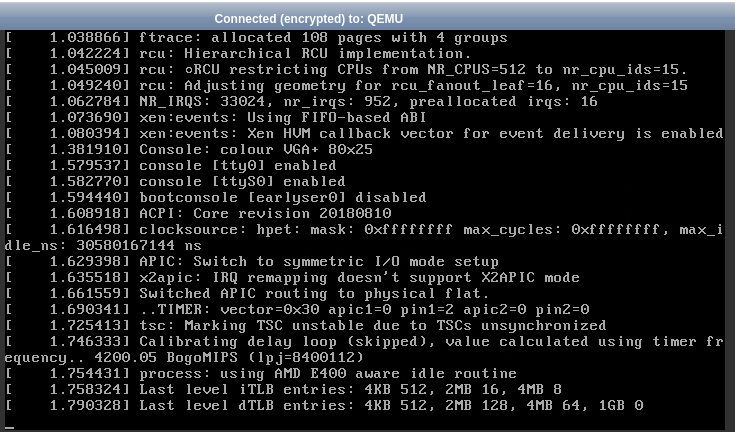Click the ACPI: Core revision 20180810 line
Image resolution: width=735 pixels, height=432 pixels.
(x=198, y=213)
